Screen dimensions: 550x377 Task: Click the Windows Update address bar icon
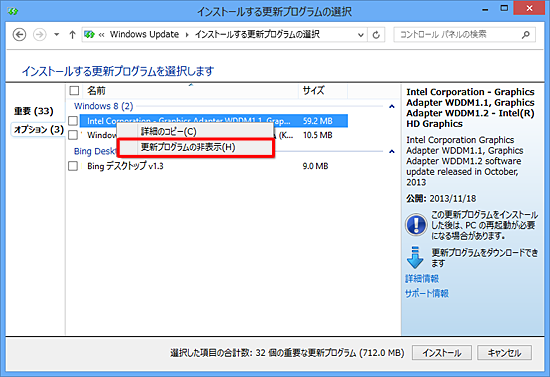click(89, 34)
